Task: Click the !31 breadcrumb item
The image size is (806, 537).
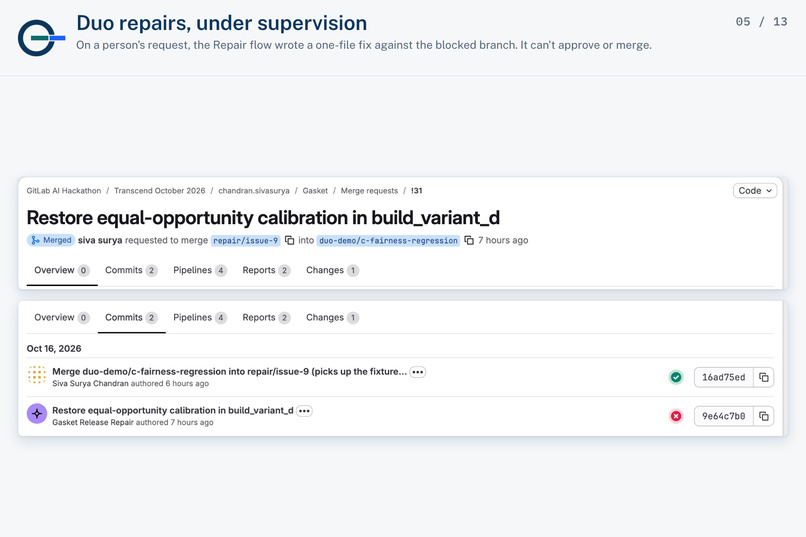Action: [x=416, y=191]
